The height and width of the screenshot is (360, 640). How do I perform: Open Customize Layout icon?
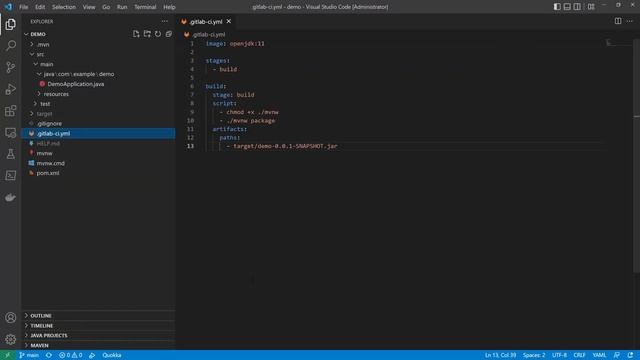[591, 7]
